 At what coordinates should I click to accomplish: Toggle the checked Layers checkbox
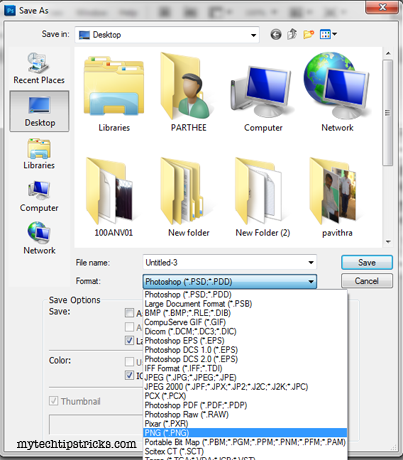click(x=129, y=340)
